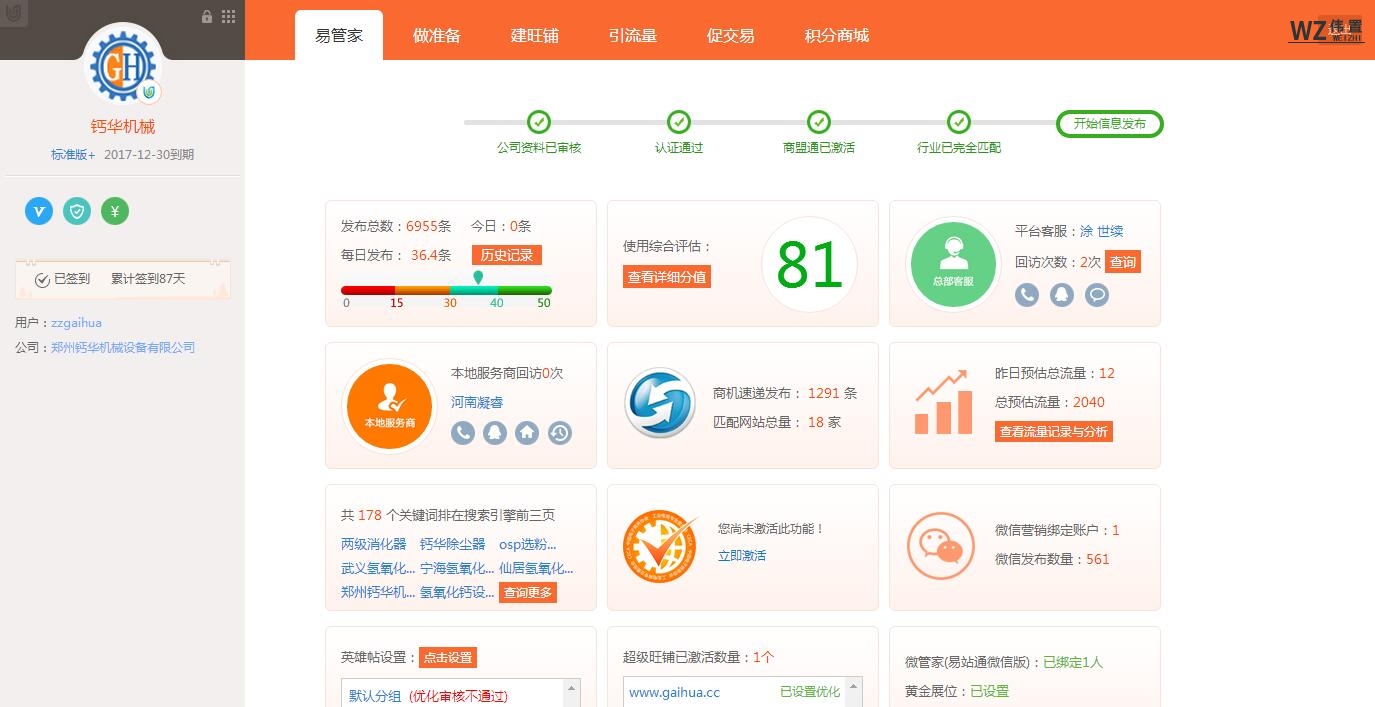Open the V certification badge icon
Image resolution: width=1375 pixels, height=707 pixels.
pos(38,211)
